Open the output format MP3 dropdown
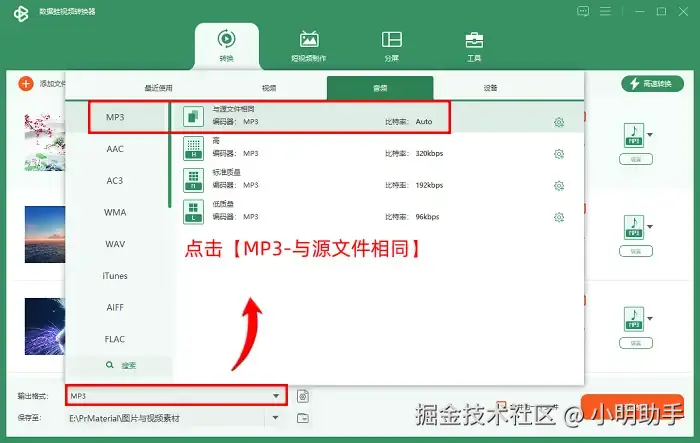 (x=176, y=396)
